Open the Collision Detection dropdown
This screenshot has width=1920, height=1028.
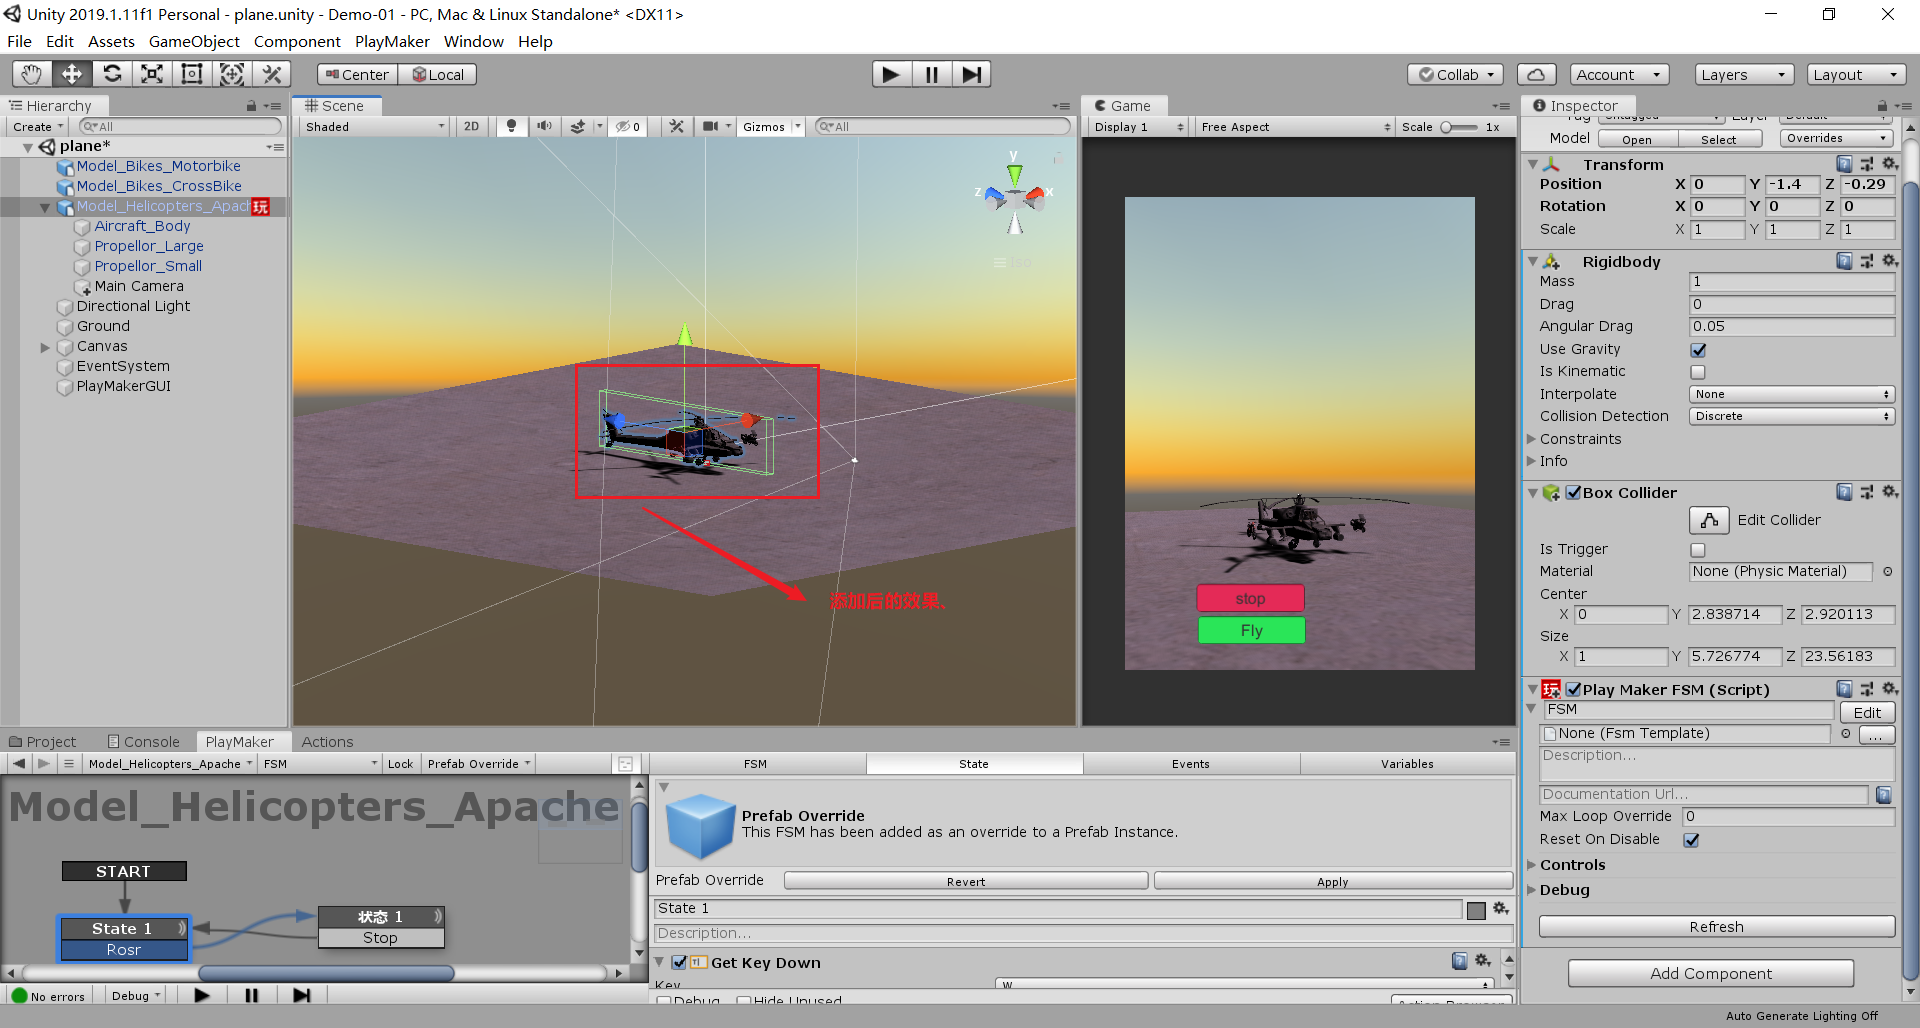click(x=1791, y=416)
